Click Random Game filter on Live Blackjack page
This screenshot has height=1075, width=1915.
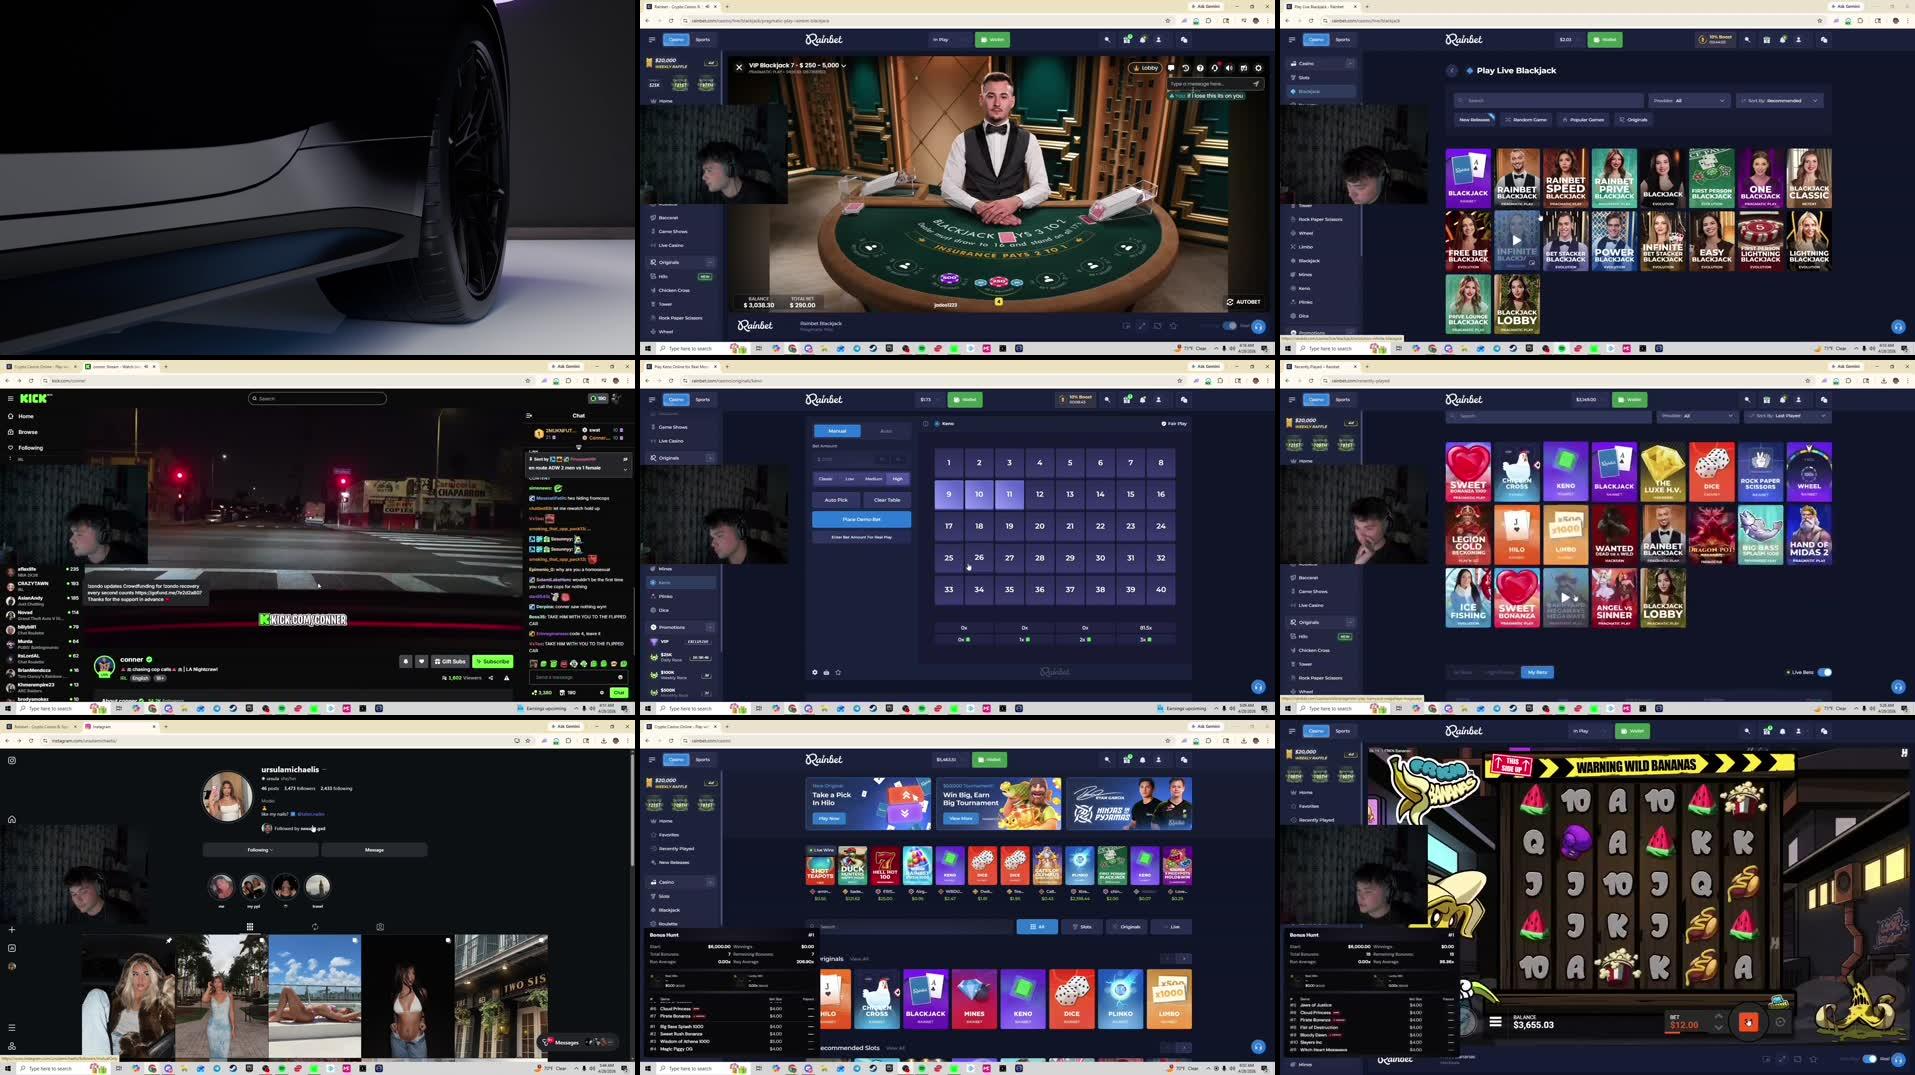click(1526, 119)
